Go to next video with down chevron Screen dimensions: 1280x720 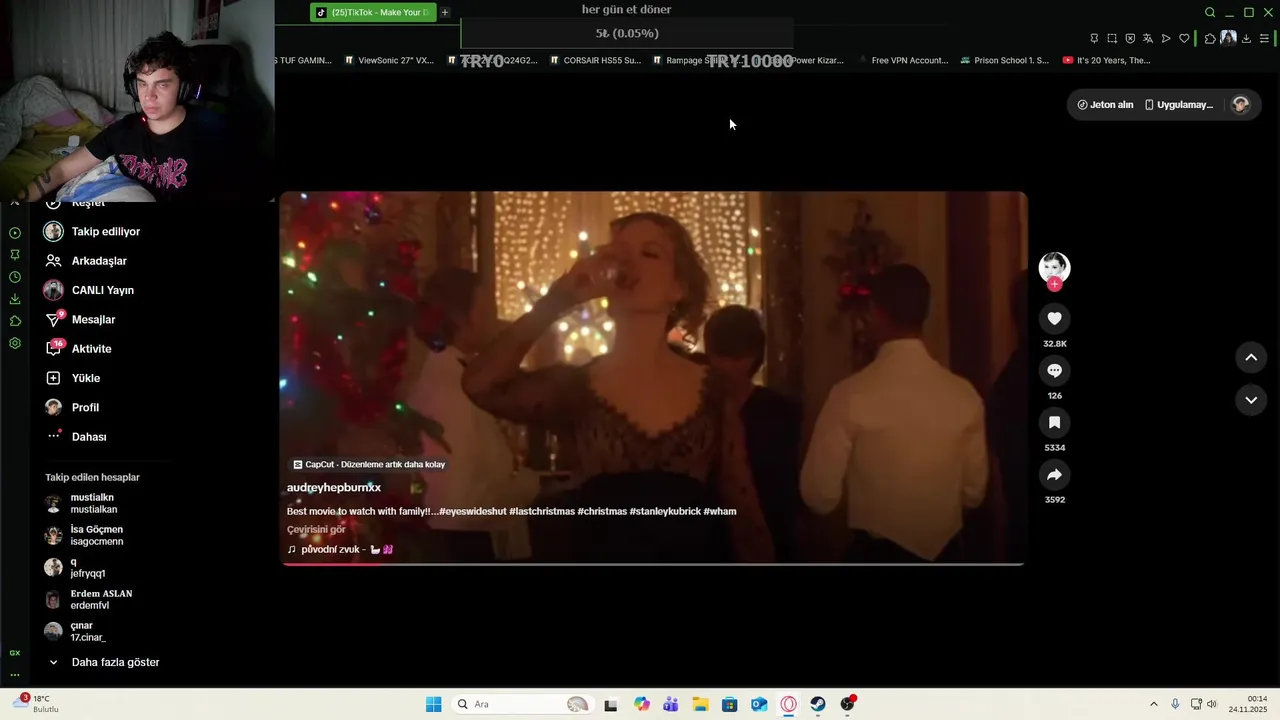coord(1251,400)
